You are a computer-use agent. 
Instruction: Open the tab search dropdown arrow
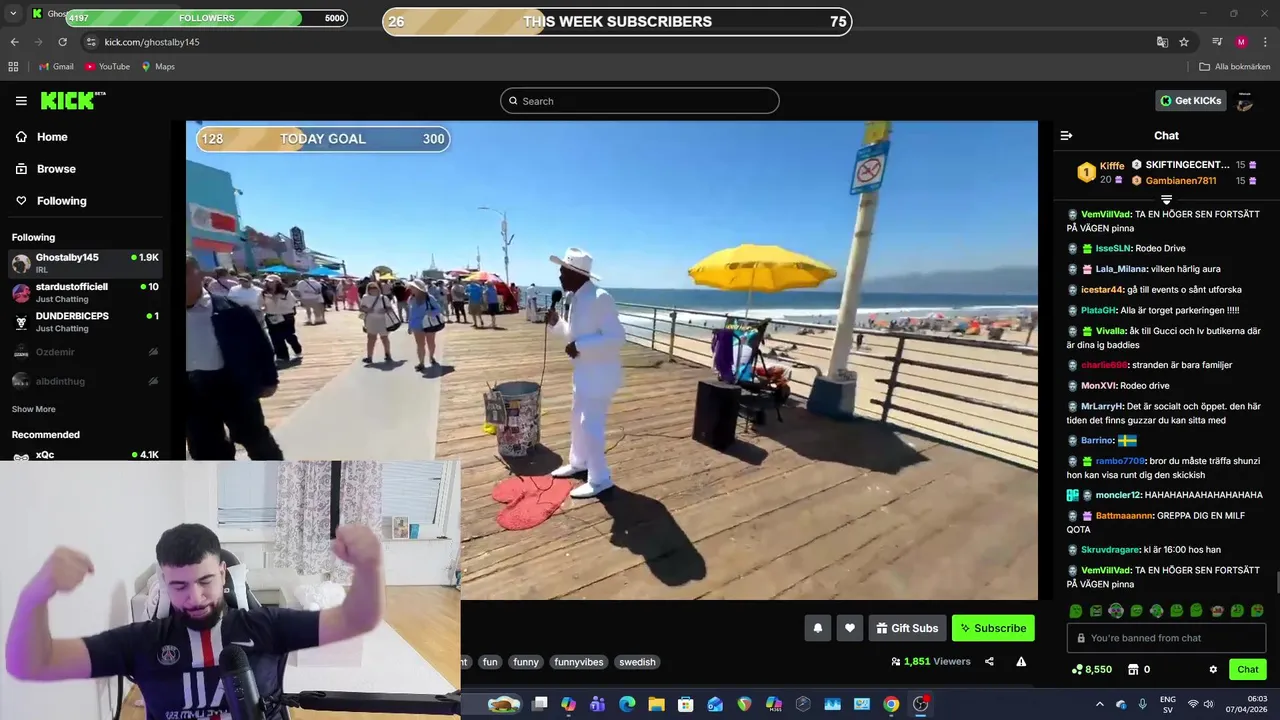[13, 14]
